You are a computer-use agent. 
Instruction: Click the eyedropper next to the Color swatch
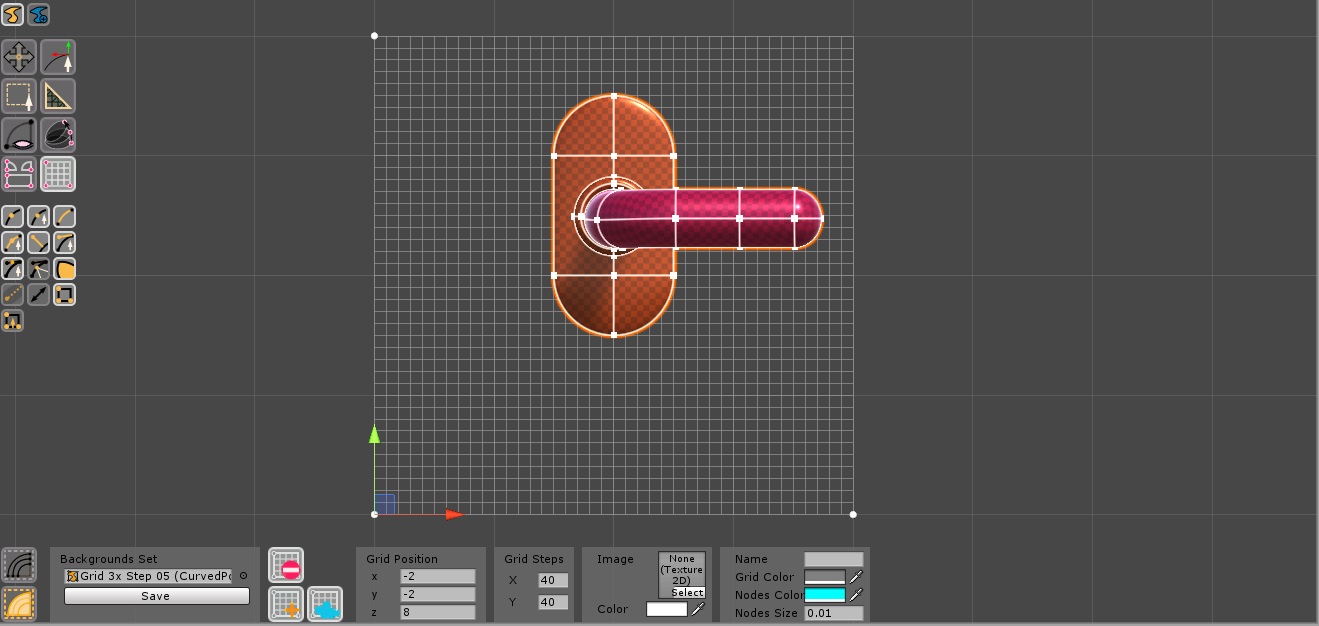pos(697,609)
